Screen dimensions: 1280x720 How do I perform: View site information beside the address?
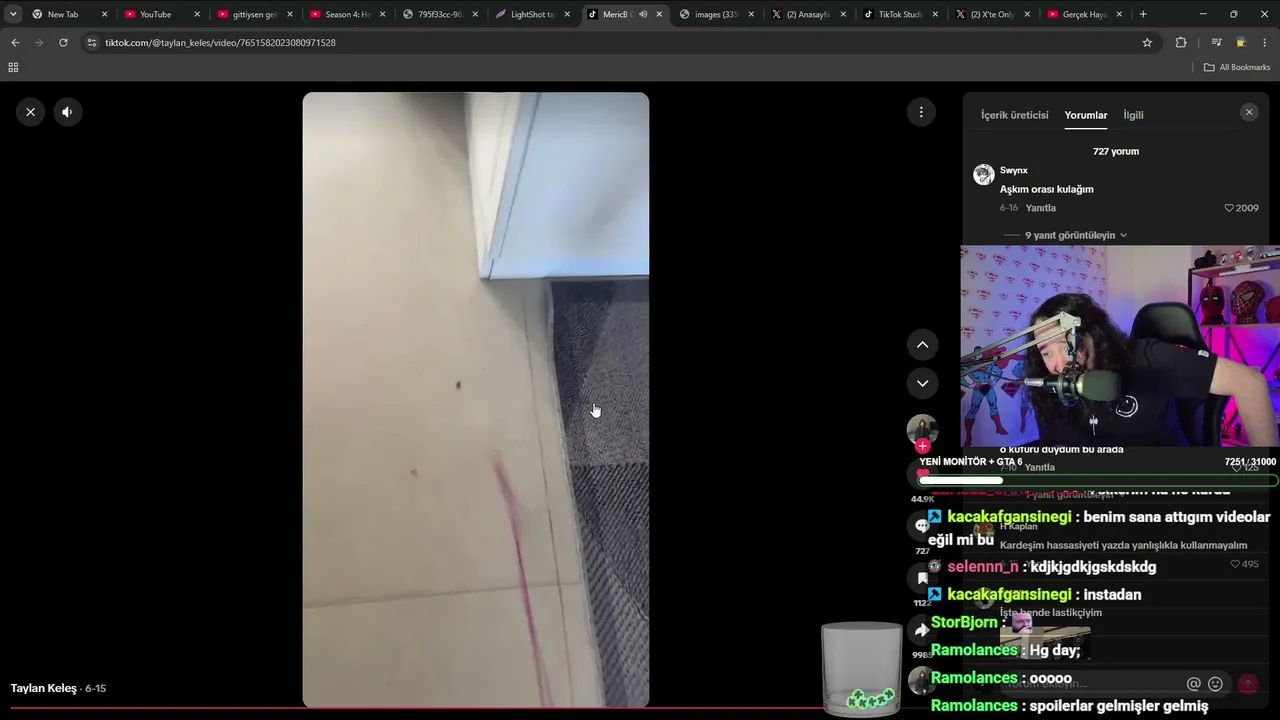92,43
